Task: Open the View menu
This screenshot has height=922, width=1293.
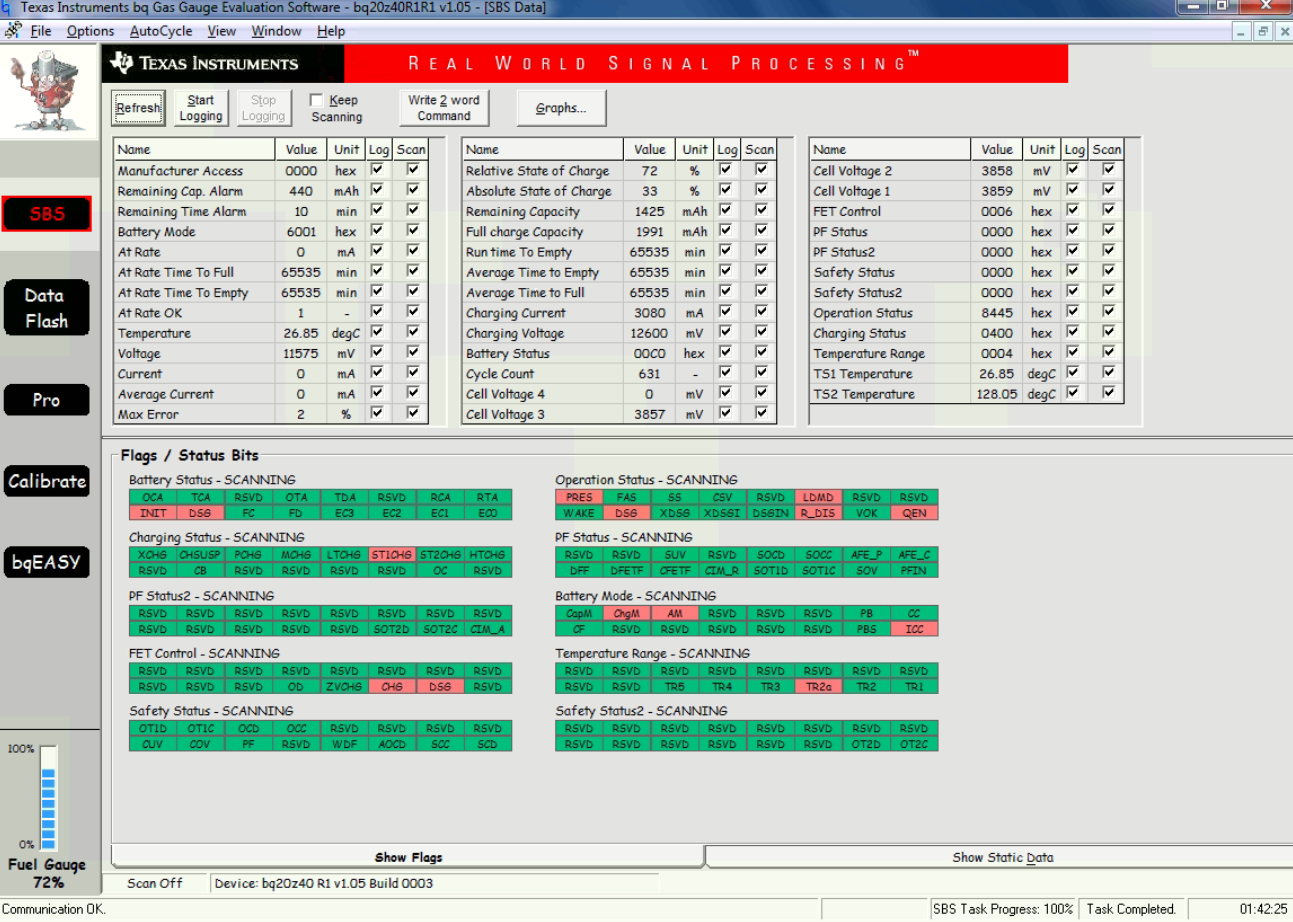Action: pos(222,31)
